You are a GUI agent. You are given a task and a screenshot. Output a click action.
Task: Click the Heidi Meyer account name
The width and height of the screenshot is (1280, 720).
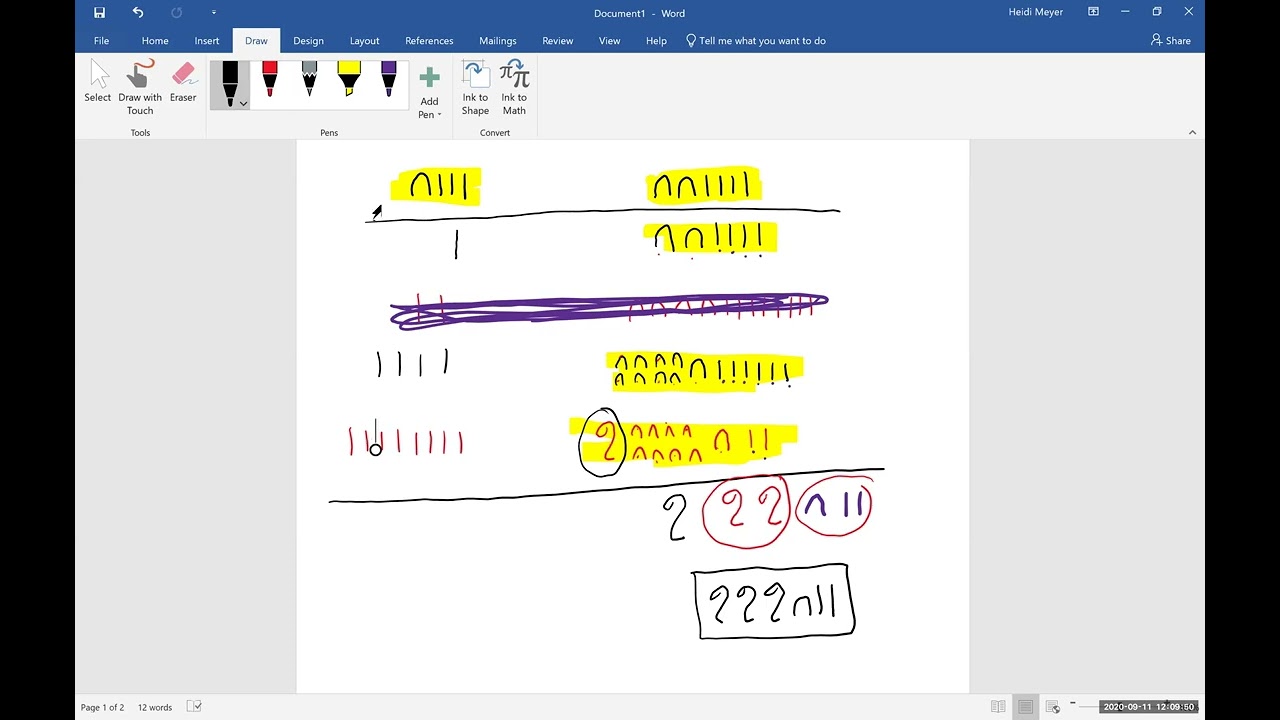tap(1035, 12)
